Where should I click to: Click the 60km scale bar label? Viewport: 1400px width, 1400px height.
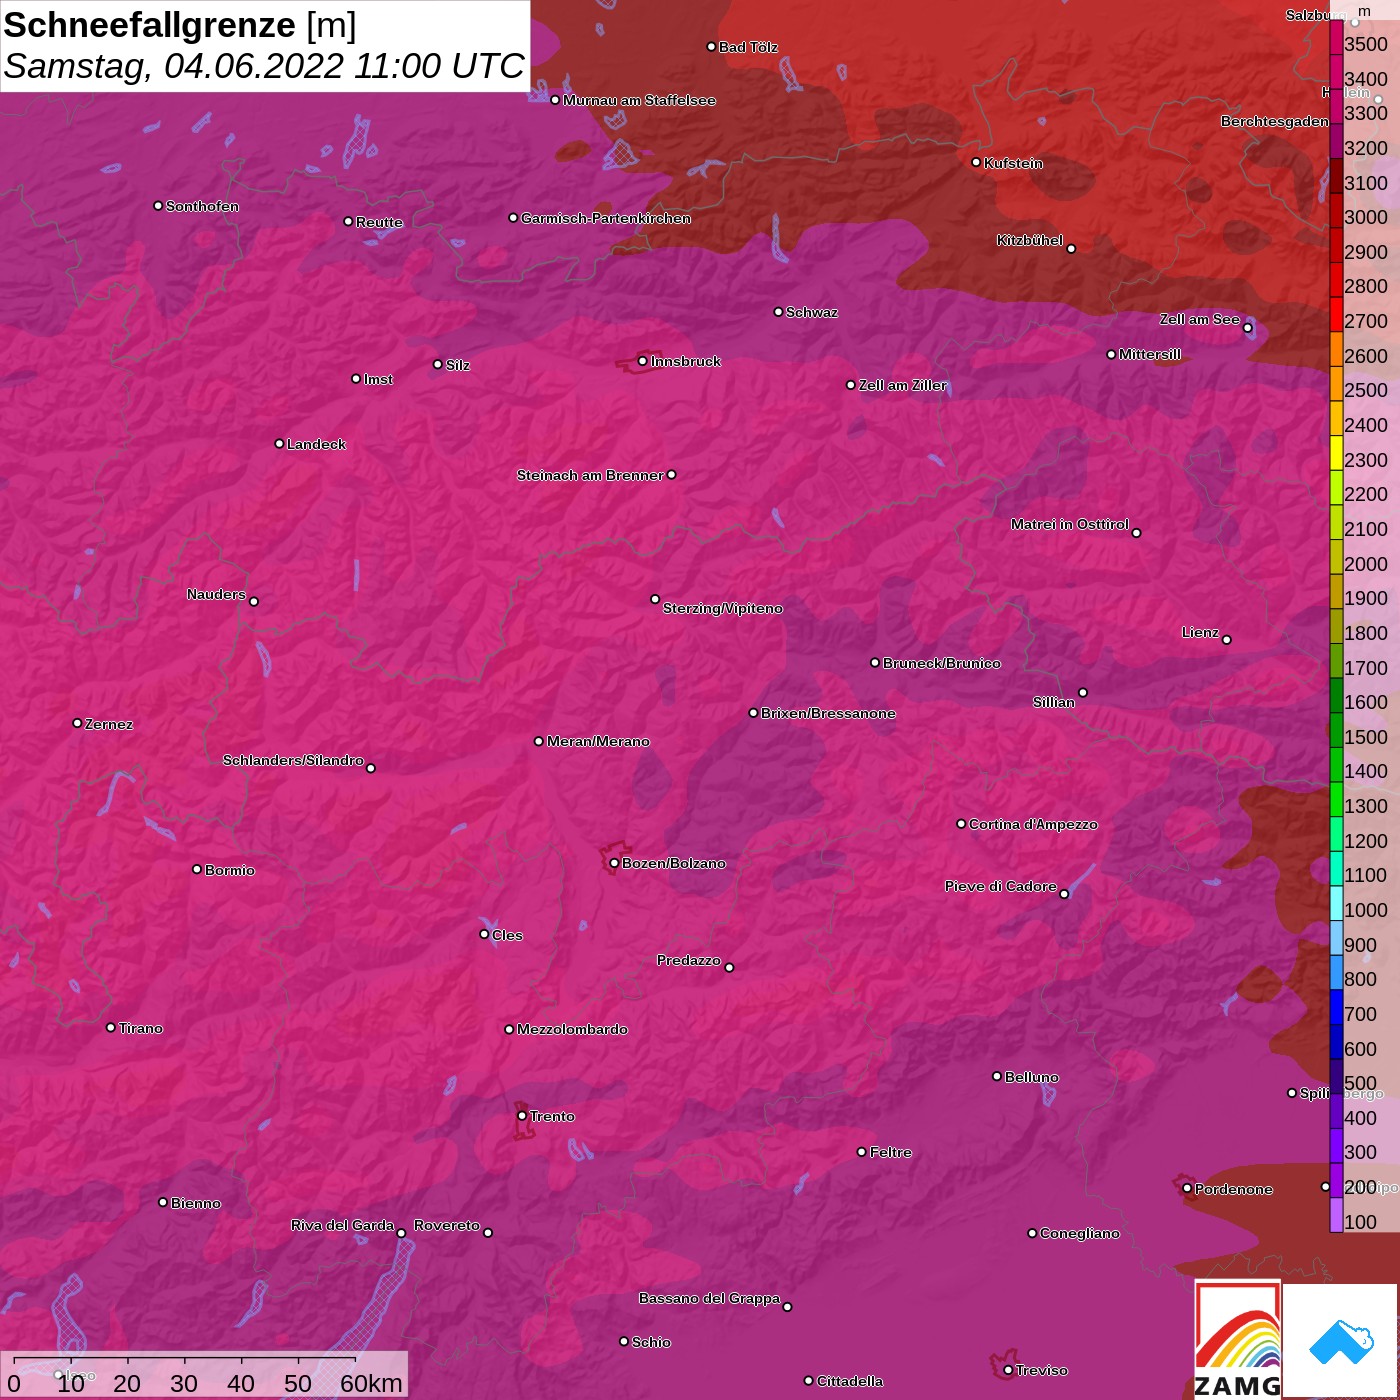pos(371,1383)
